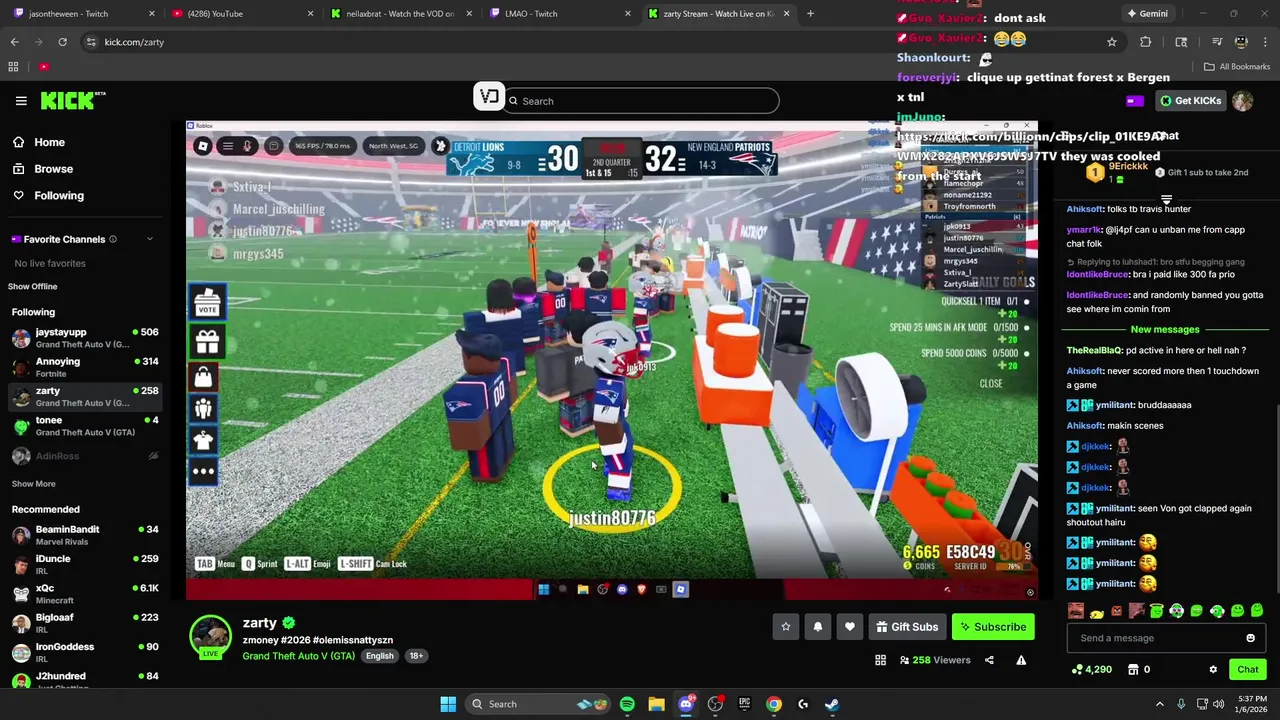Click the KICK logo
The image size is (1280, 720).
(73, 101)
